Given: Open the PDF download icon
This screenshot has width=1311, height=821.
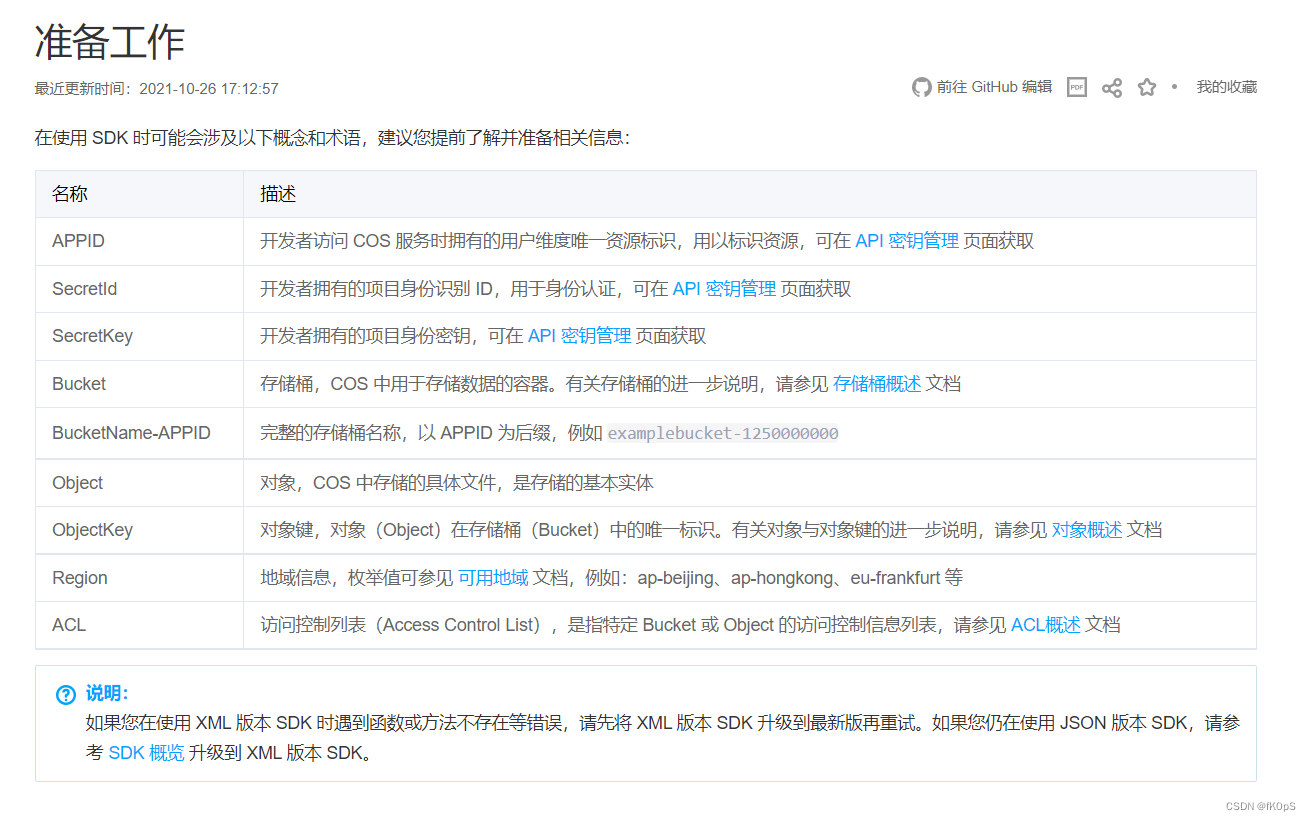Looking at the screenshot, I should point(1076,87).
